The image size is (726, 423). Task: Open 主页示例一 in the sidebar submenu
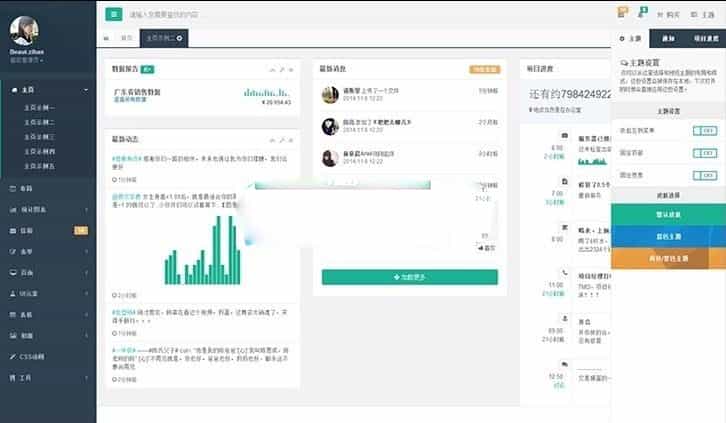[x=39, y=108]
